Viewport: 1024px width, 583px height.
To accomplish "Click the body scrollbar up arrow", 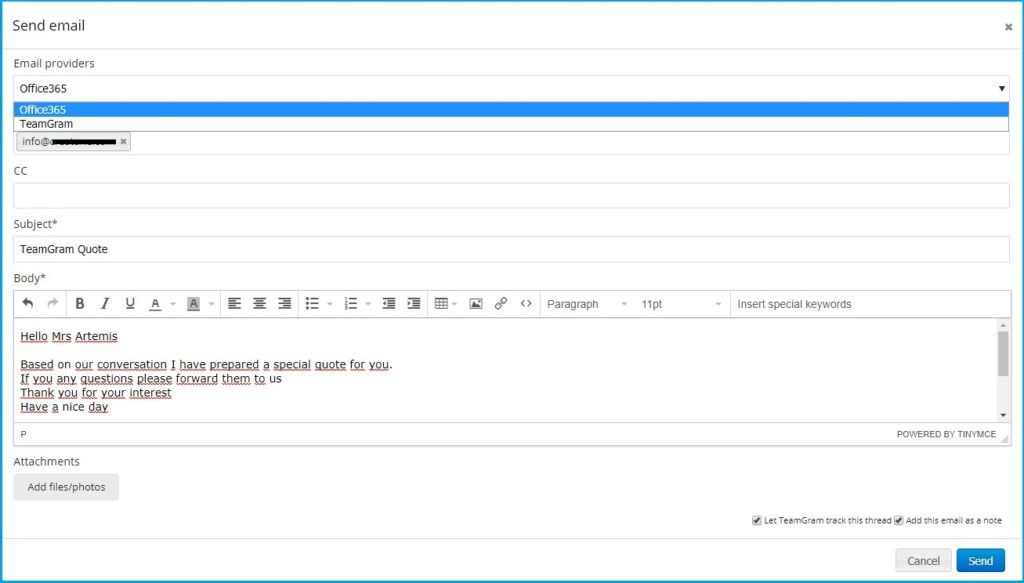I will [x=1003, y=324].
